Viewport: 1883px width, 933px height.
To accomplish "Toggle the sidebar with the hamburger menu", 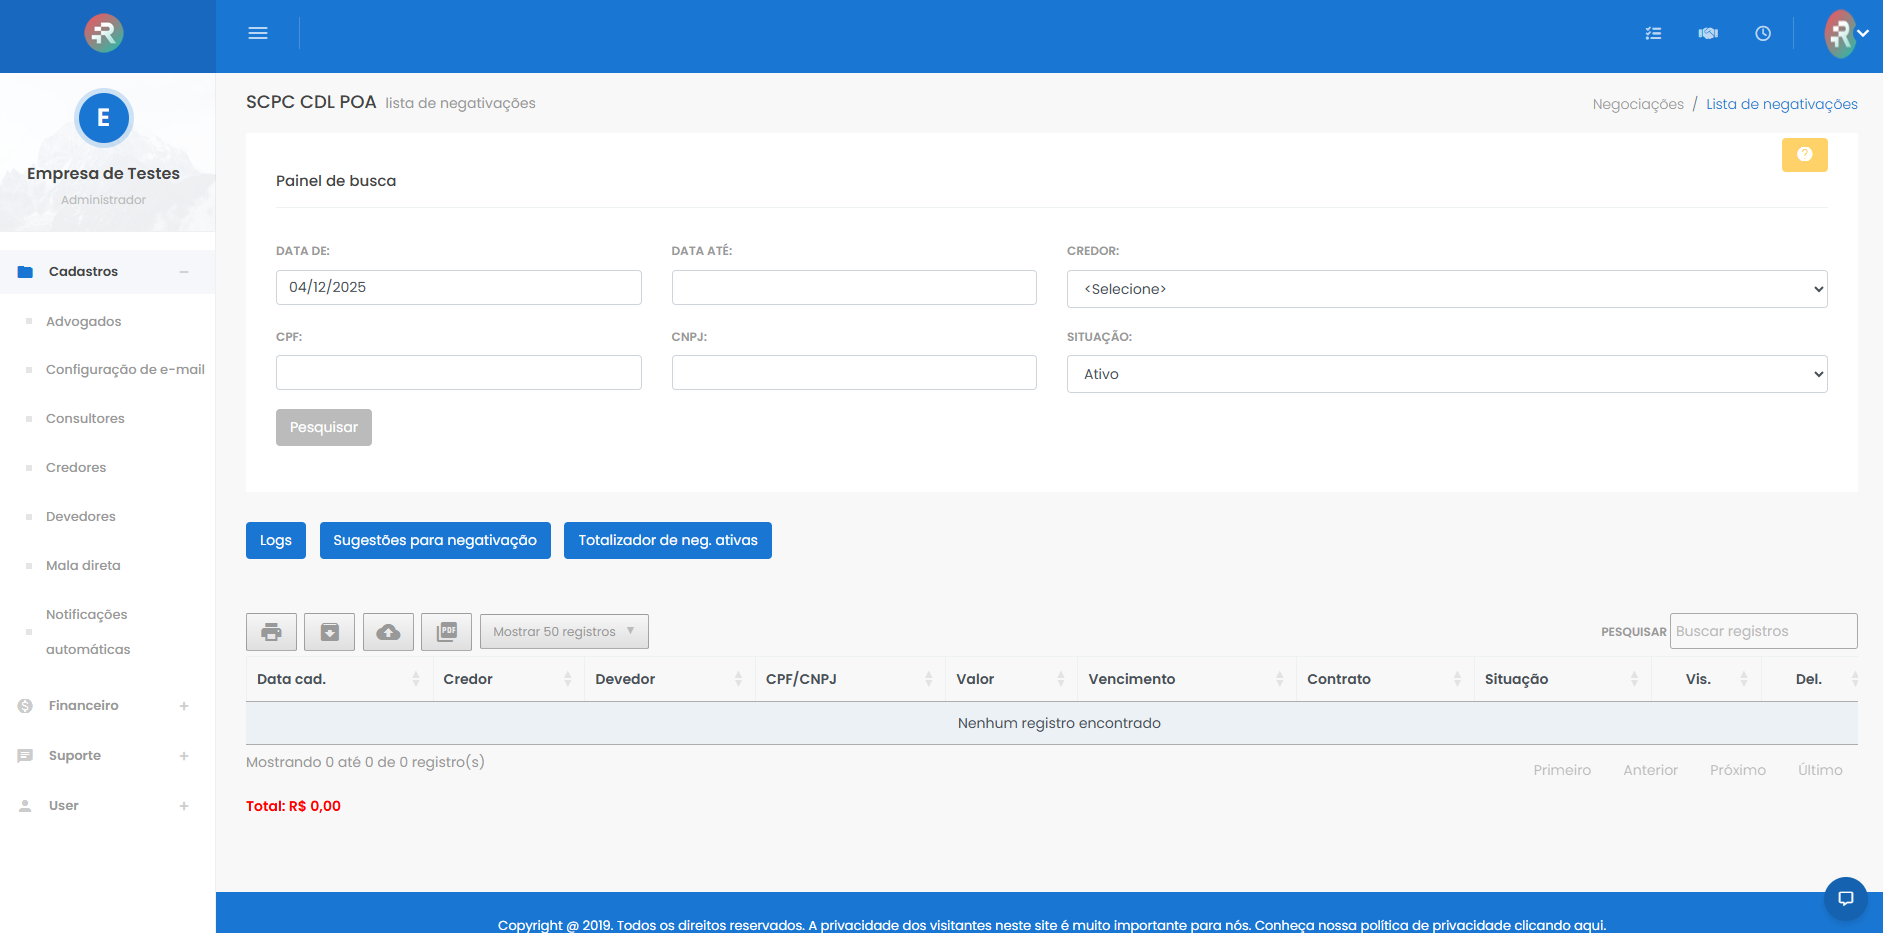I will click(x=258, y=34).
